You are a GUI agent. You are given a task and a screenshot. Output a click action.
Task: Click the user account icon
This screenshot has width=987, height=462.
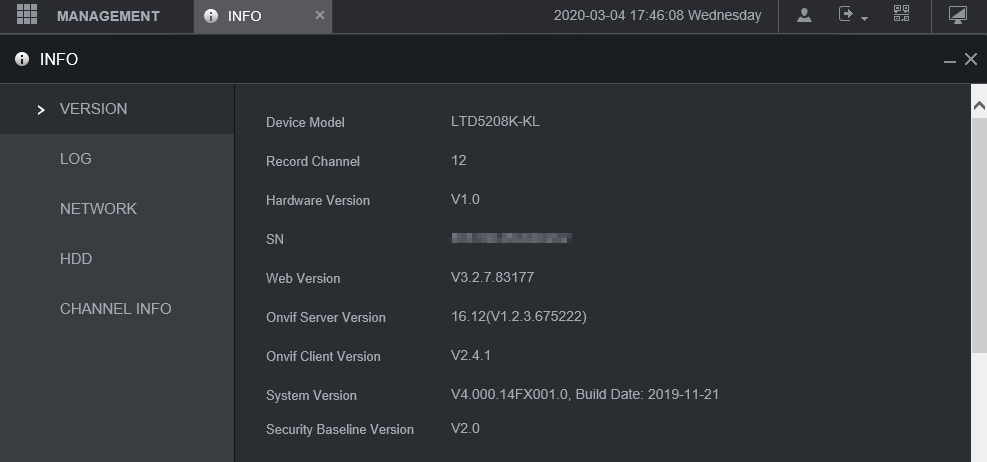(x=804, y=15)
